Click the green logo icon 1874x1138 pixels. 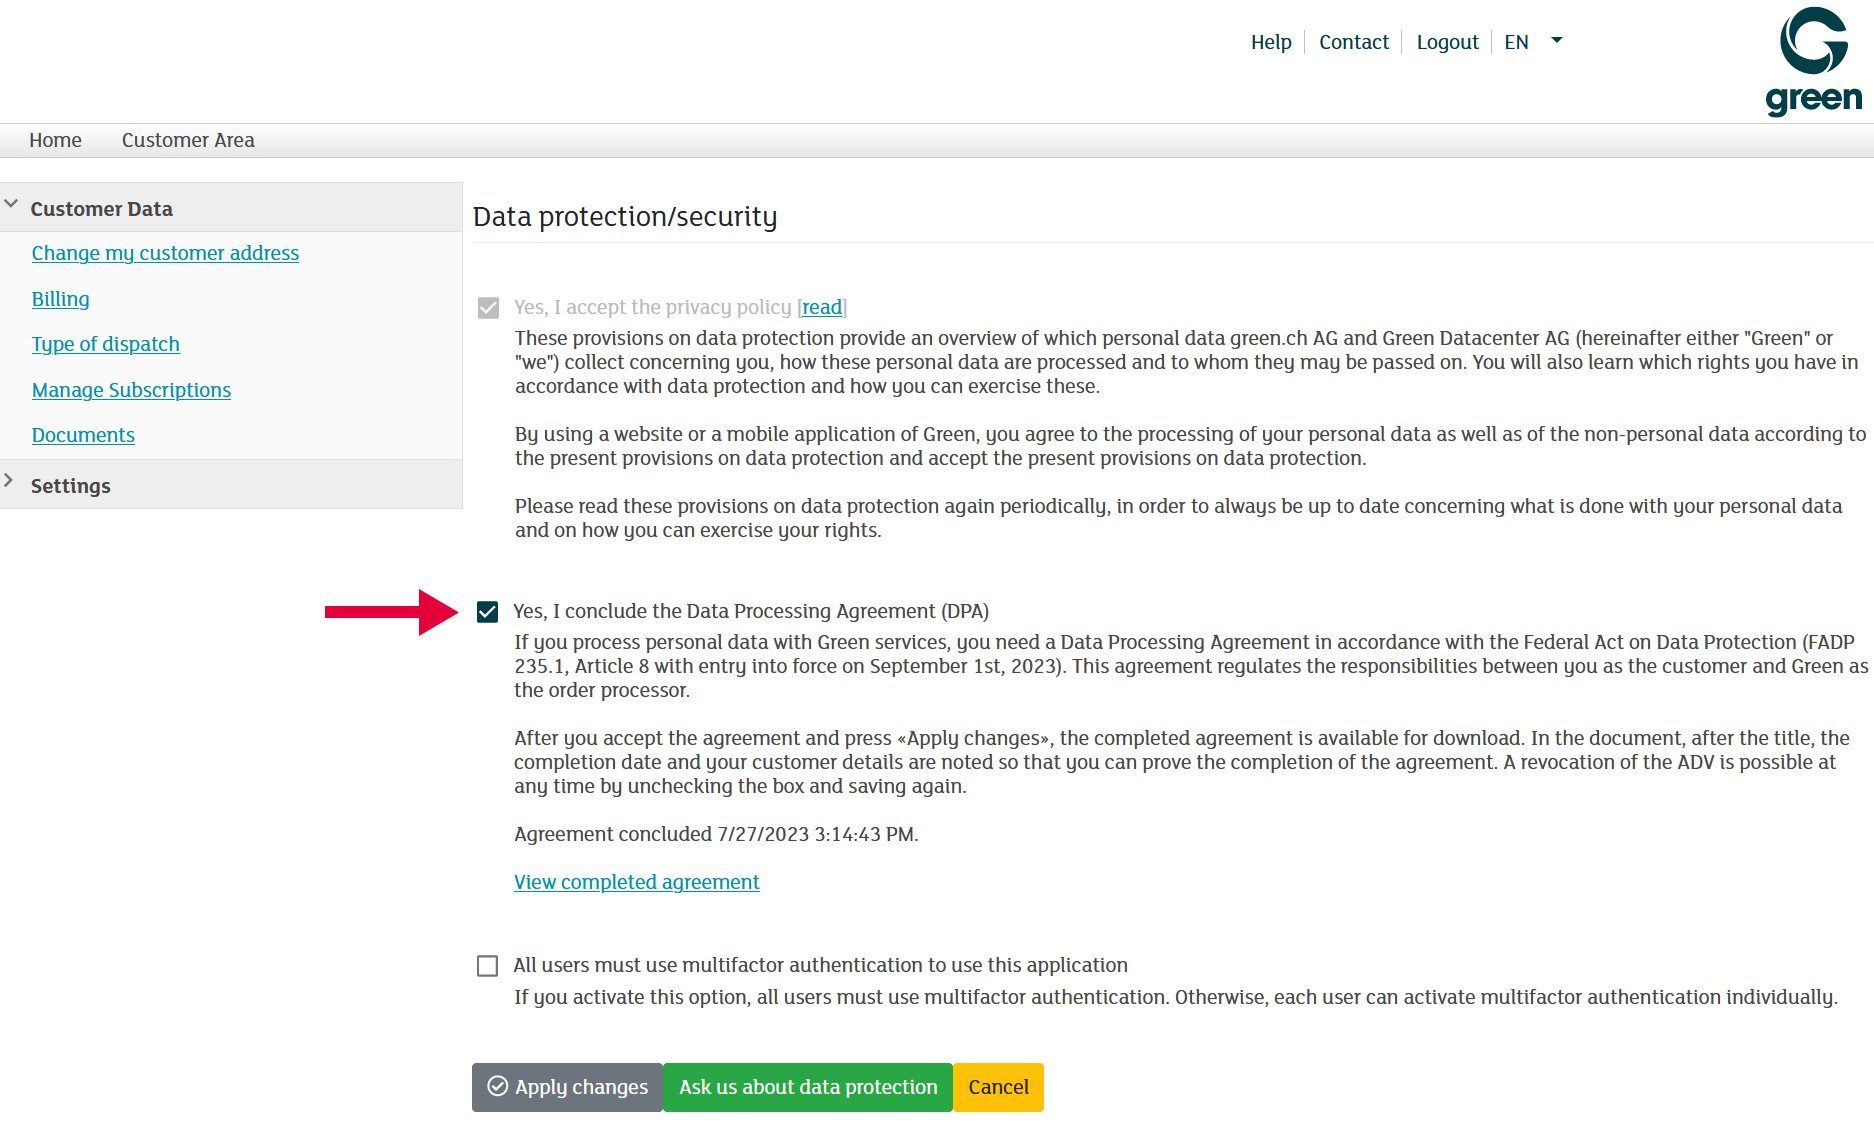(1813, 60)
